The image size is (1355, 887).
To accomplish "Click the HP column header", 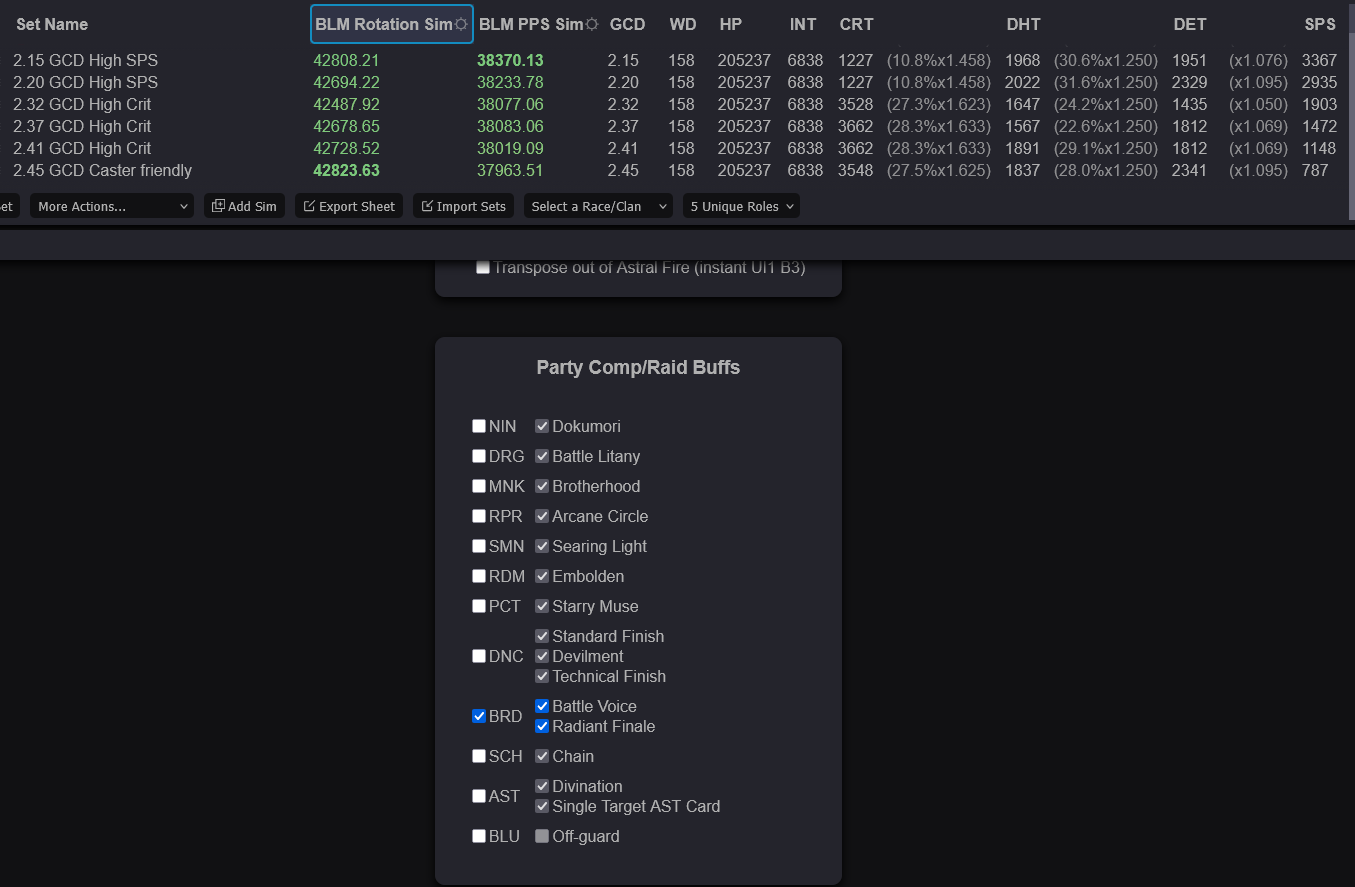I will click(730, 24).
